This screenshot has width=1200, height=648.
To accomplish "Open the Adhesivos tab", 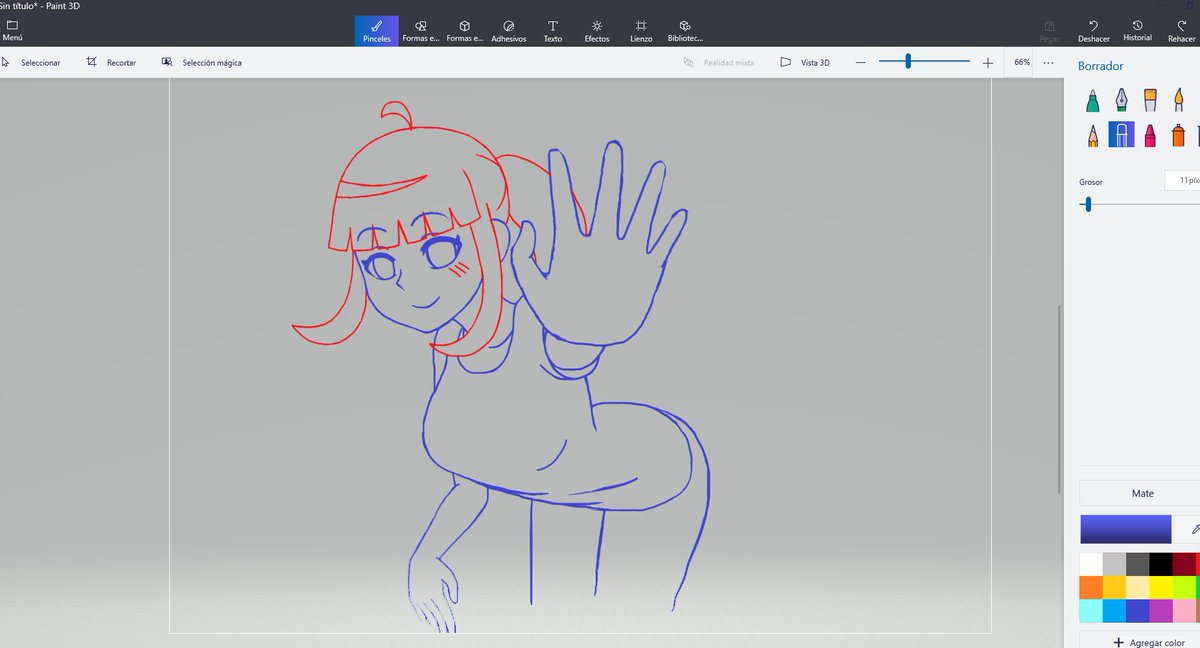I will coord(509,31).
